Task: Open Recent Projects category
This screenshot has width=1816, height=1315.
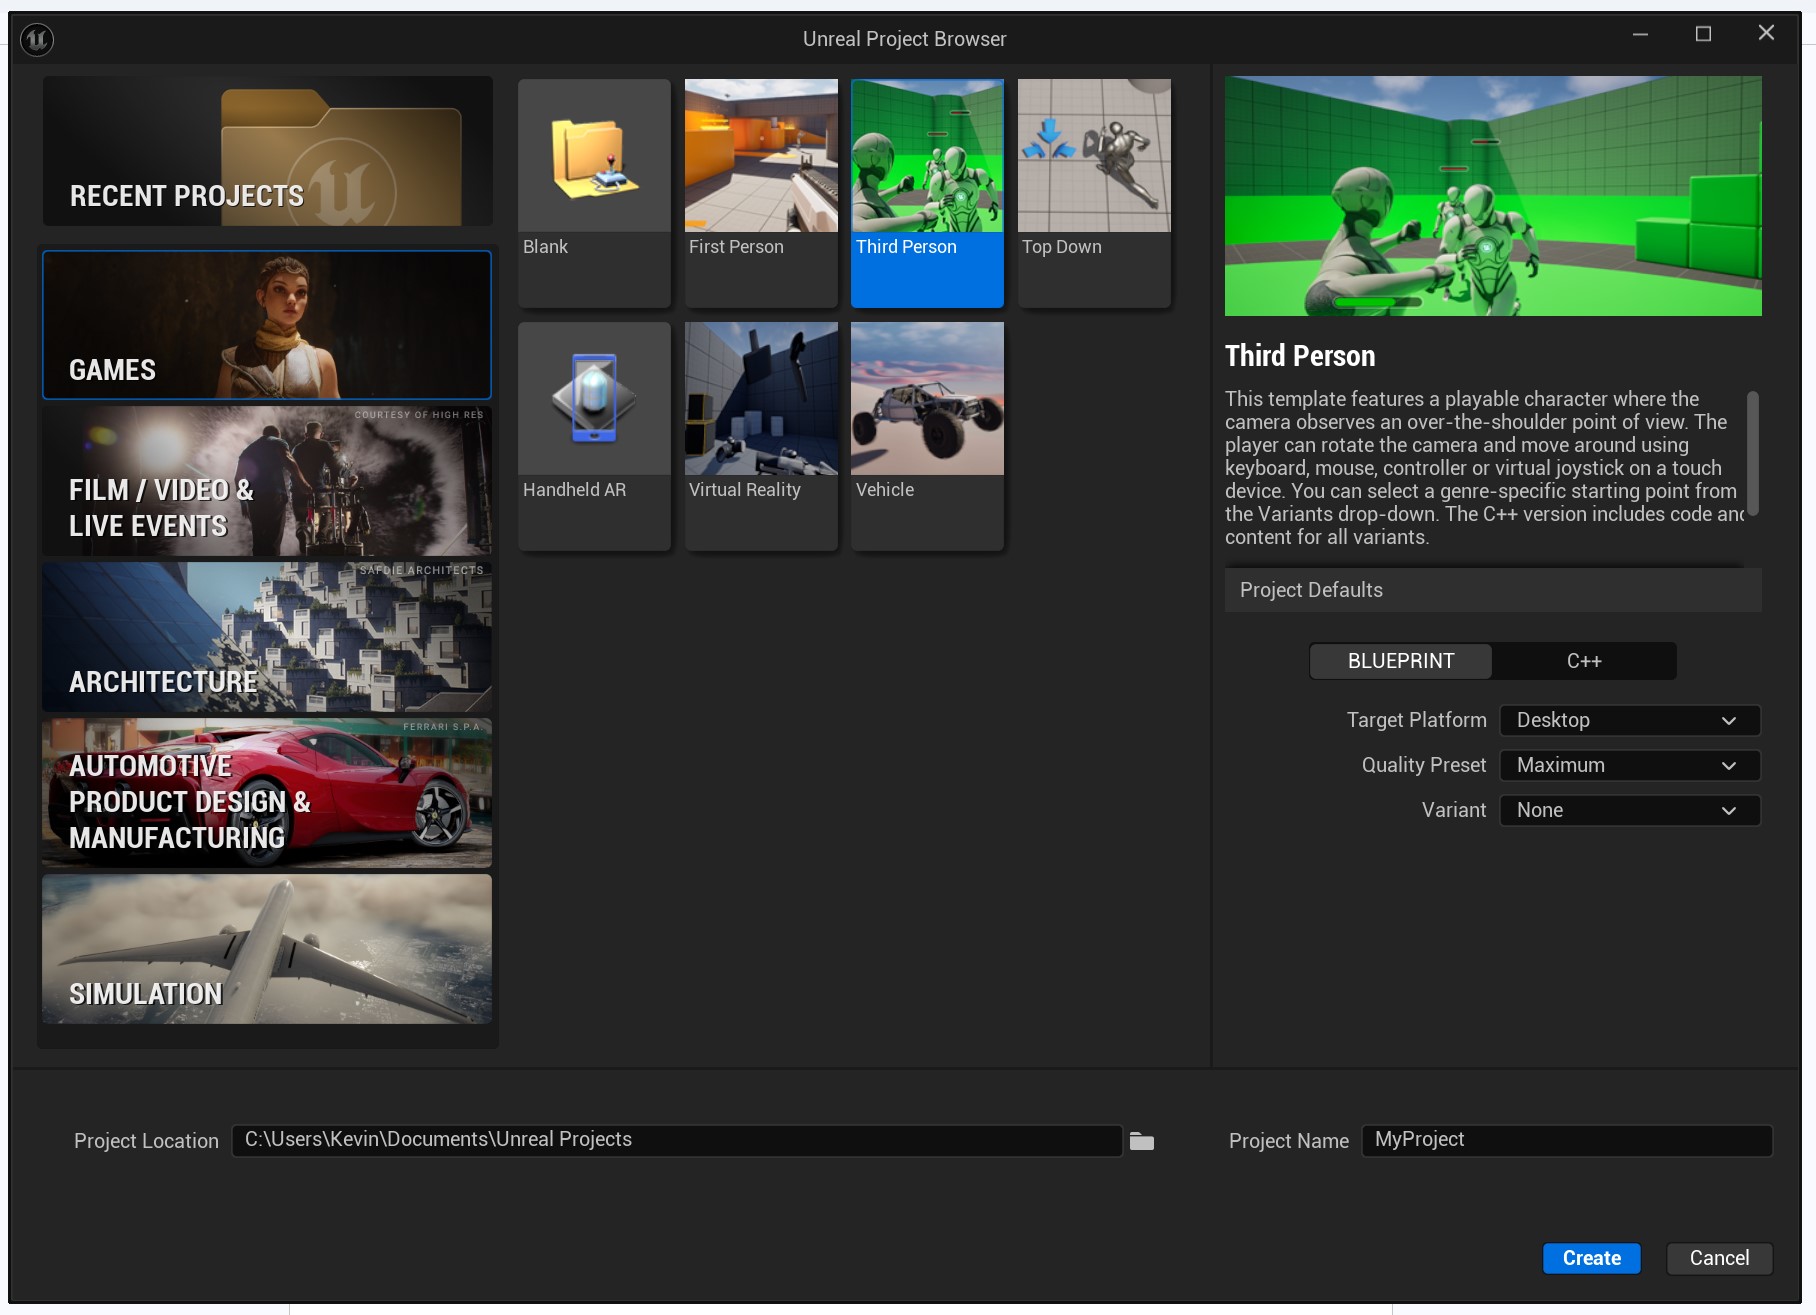Action: tap(267, 151)
